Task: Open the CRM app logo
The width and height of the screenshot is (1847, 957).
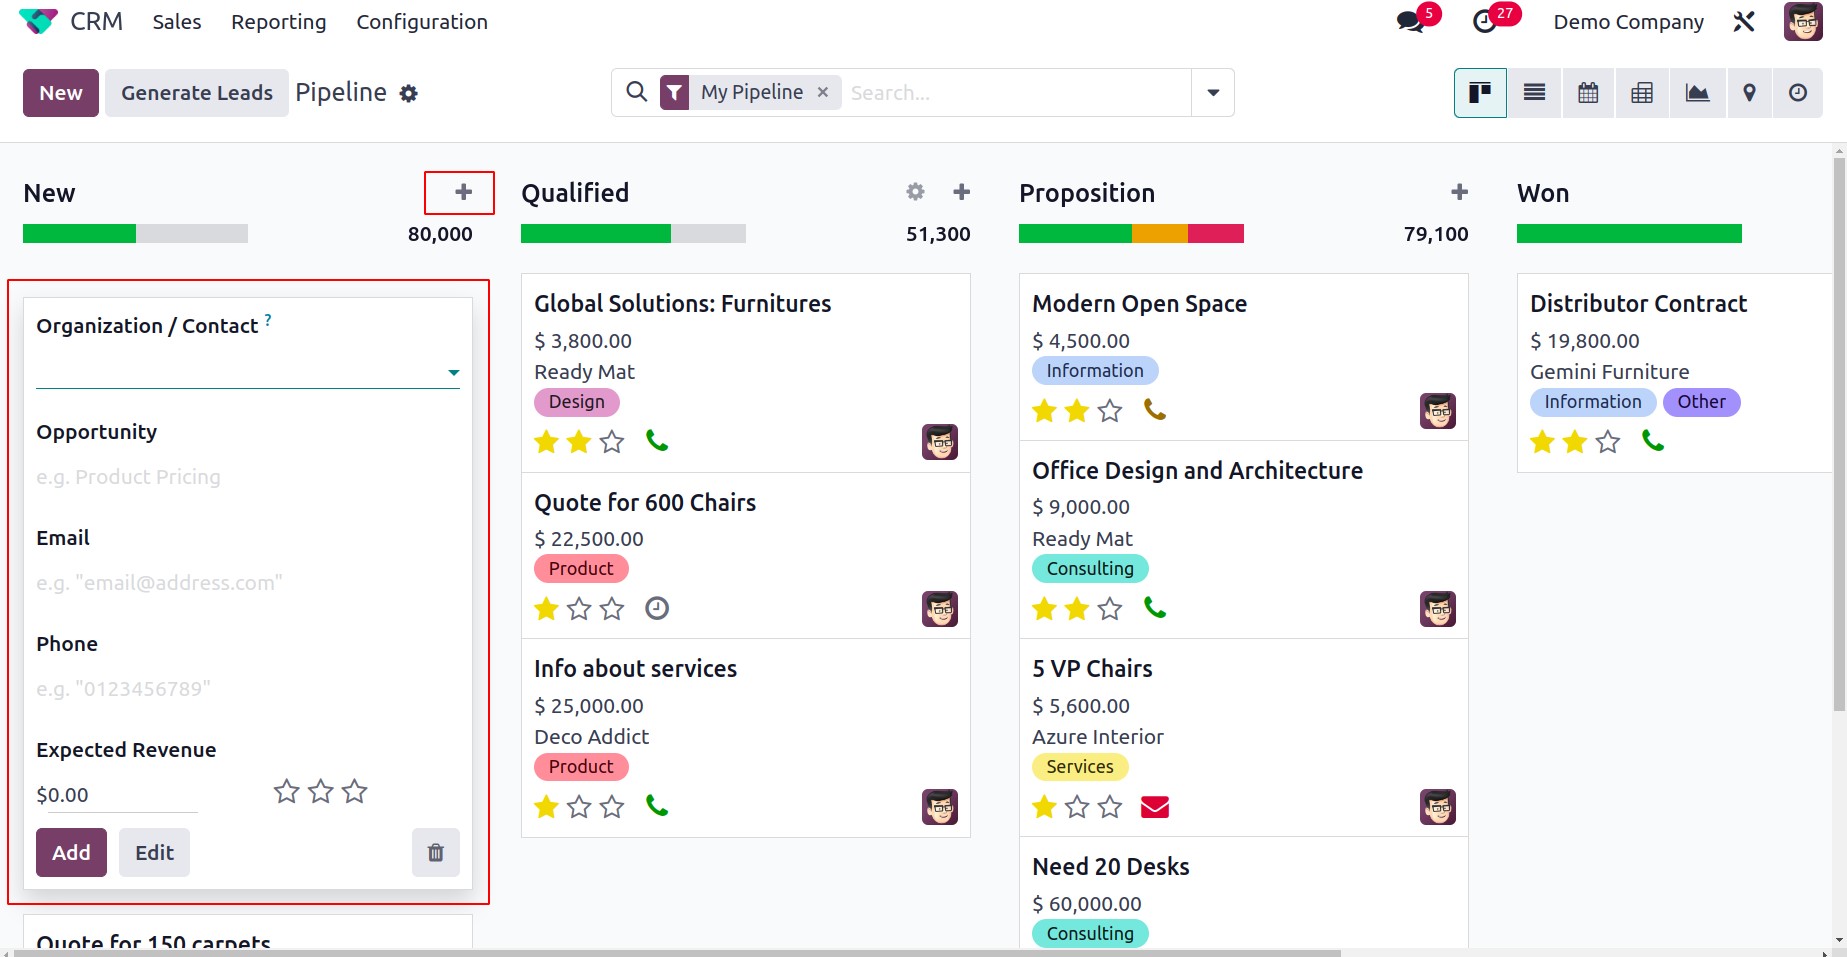Action: pyautogui.click(x=38, y=21)
